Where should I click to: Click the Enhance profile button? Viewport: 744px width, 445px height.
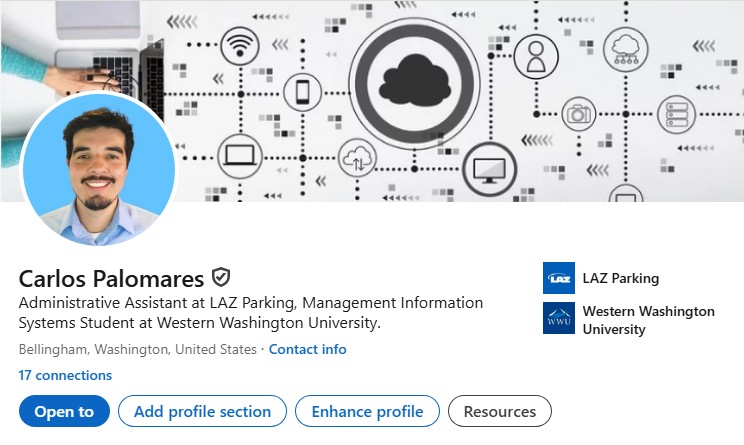click(x=367, y=411)
